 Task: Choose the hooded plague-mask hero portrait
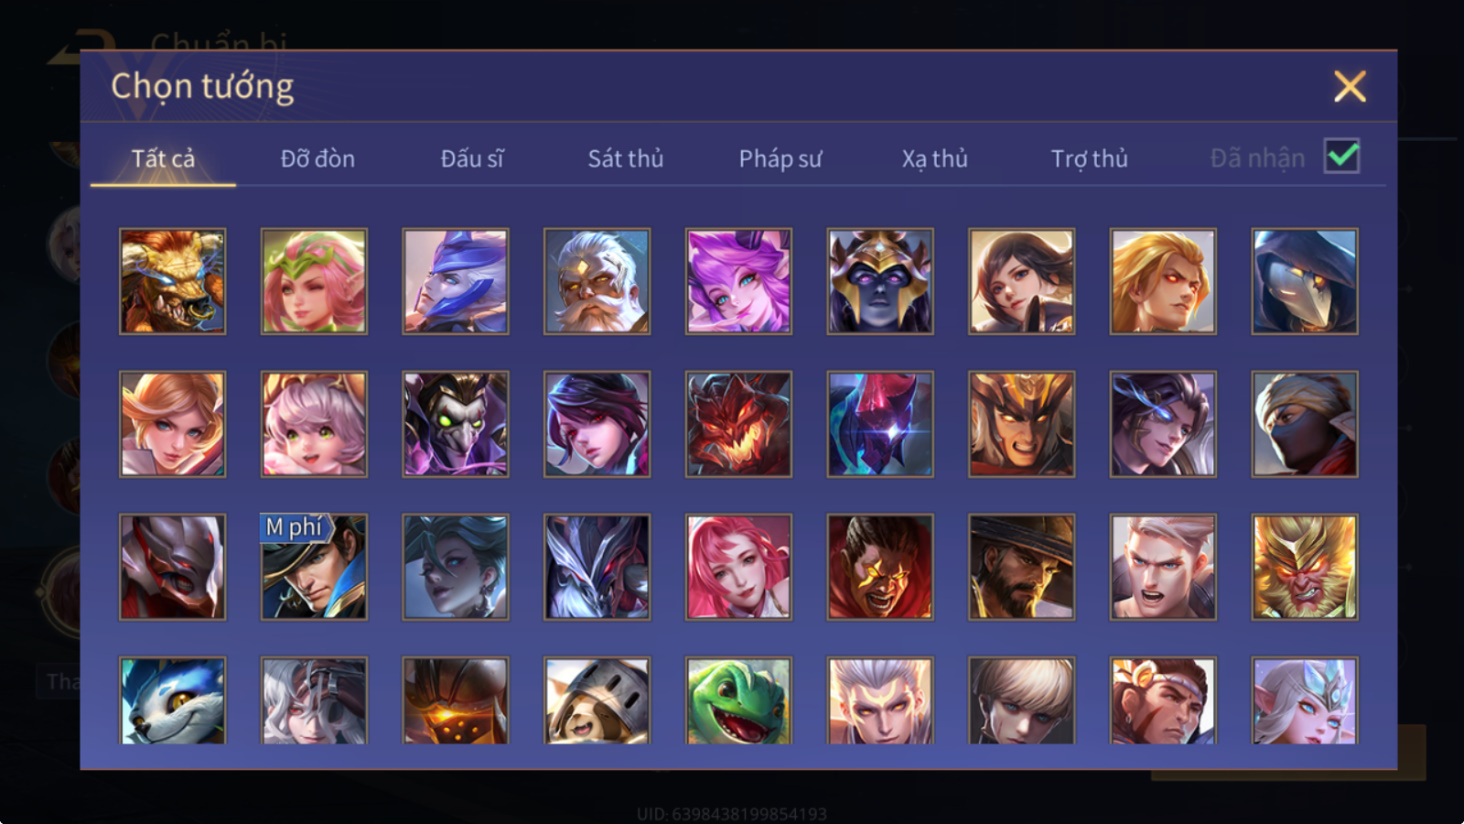click(1304, 281)
